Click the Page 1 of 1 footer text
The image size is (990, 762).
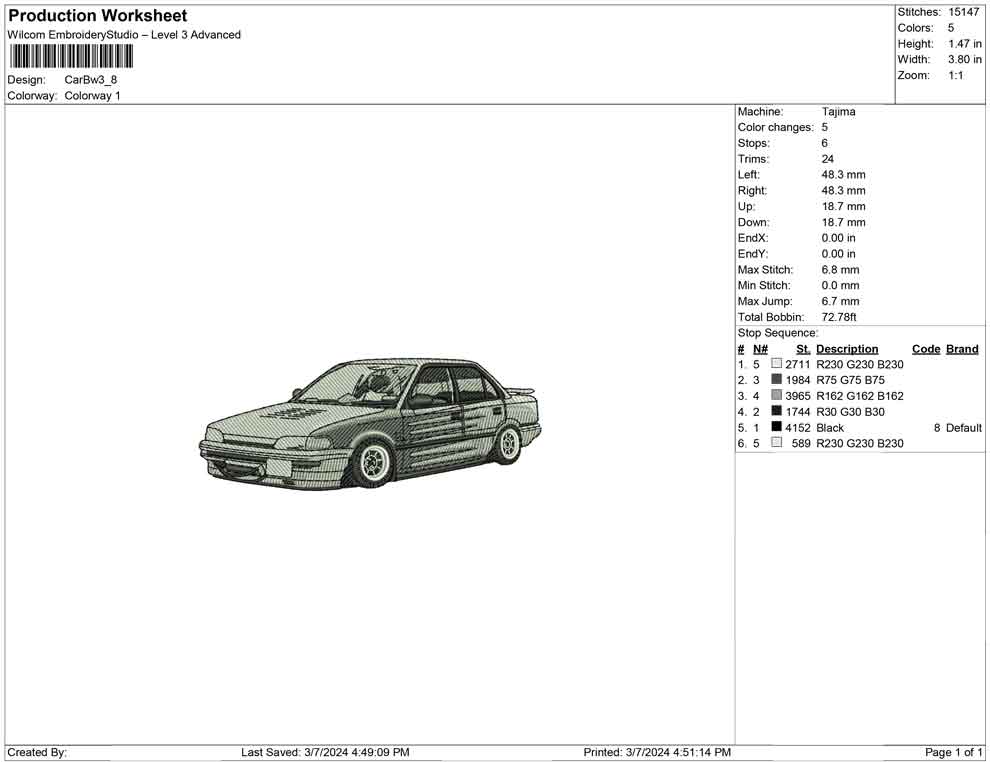tap(954, 752)
